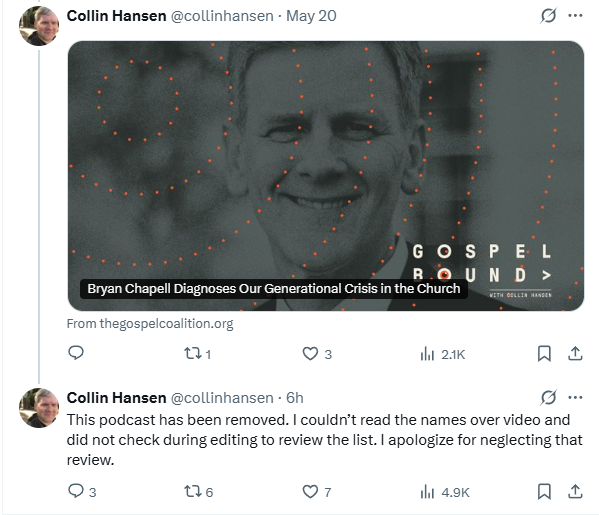
Task: Open Grok explain icon on 6h reply tweet
Action: [x=548, y=397]
